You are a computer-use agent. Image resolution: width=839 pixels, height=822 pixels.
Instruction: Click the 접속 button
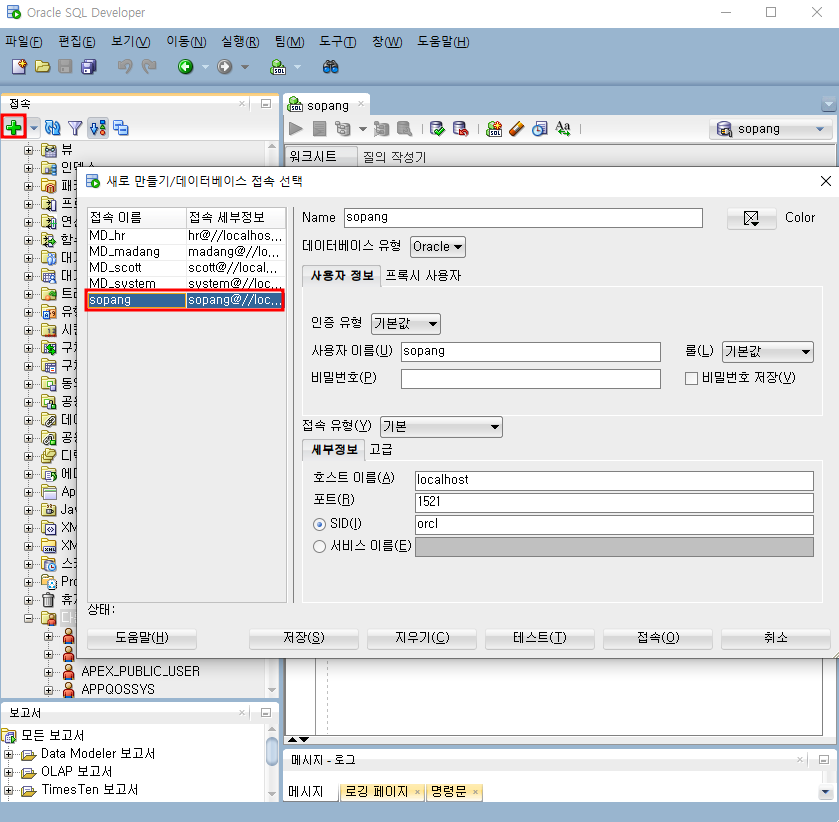pyautogui.click(x=658, y=638)
